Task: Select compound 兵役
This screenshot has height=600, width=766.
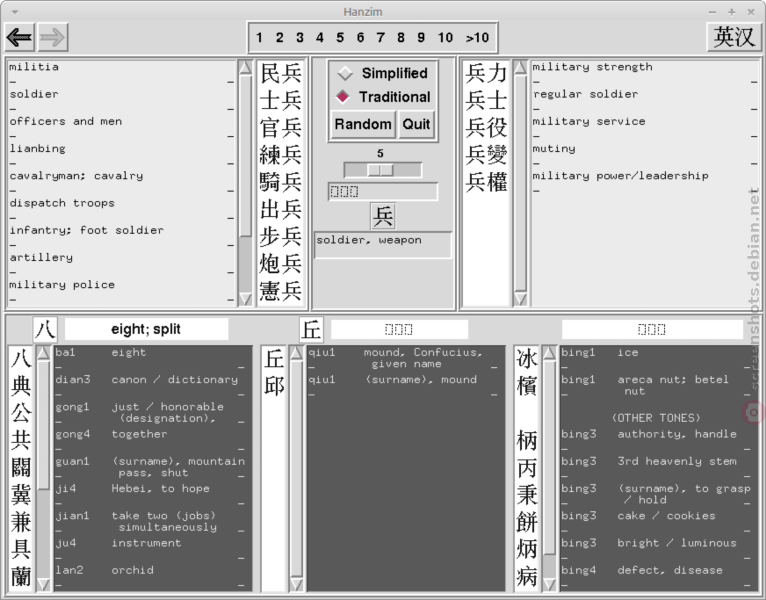Action: 486,128
